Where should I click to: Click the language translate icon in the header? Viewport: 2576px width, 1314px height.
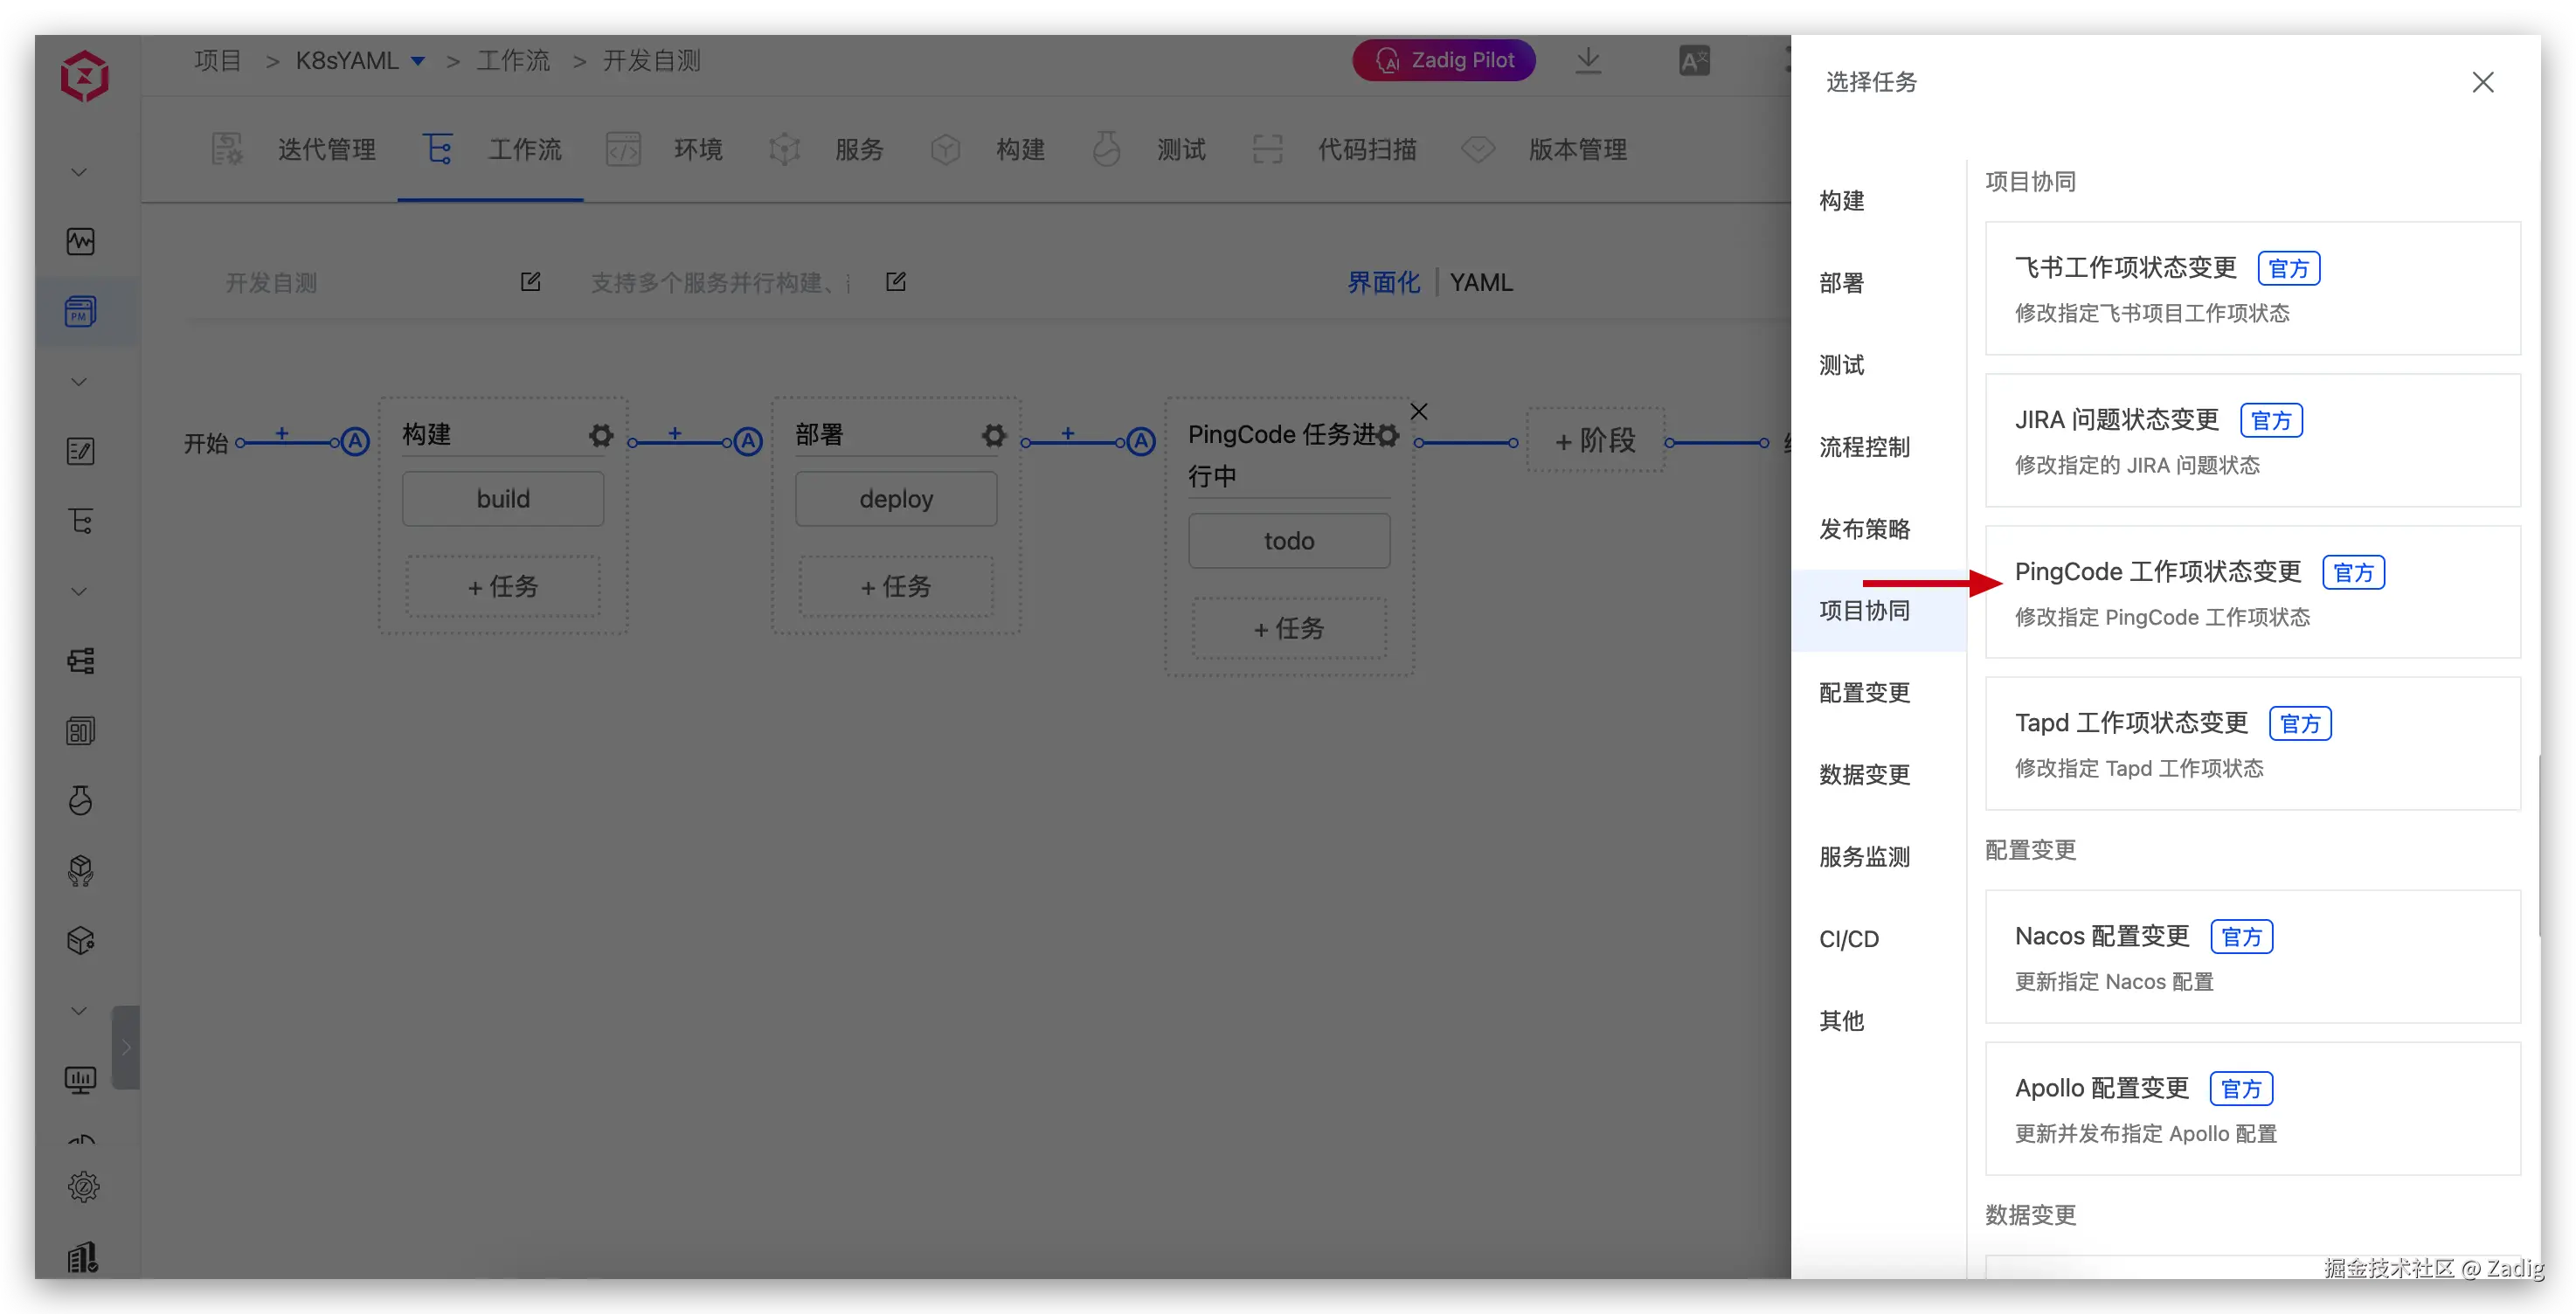click(x=1694, y=61)
